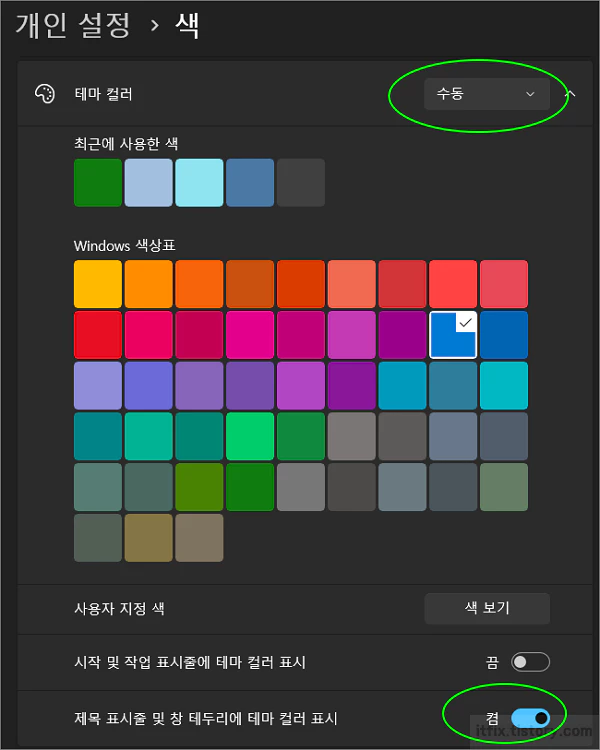Screen dimensions: 600x750
Task: Select the yellow gold swatch in Windows 색상표
Action: tap(98, 284)
